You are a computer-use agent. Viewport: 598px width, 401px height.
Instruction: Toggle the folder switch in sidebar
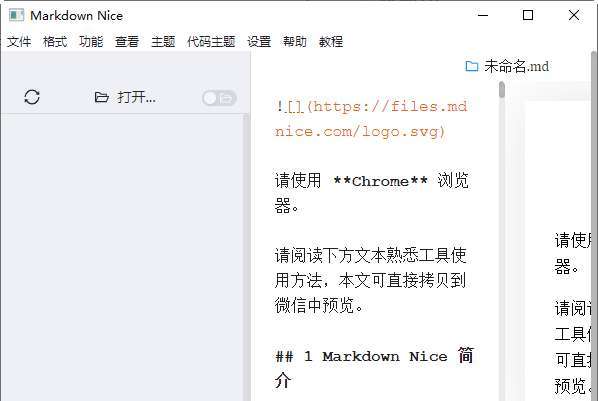(219, 98)
